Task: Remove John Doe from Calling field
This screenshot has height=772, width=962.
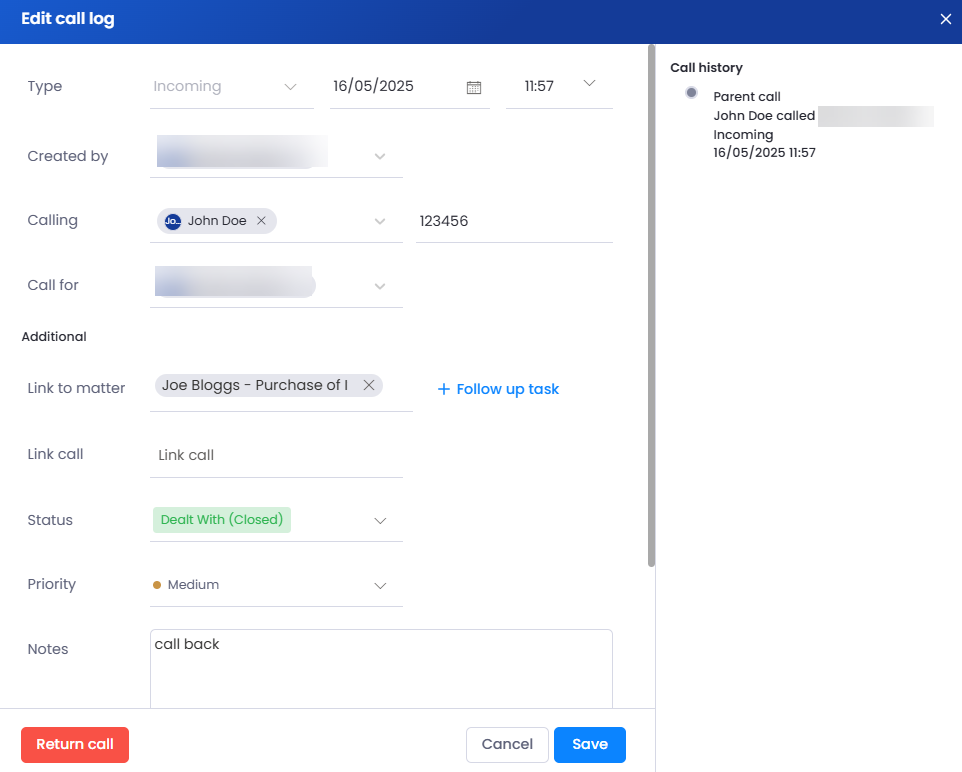Action: click(x=261, y=220)
